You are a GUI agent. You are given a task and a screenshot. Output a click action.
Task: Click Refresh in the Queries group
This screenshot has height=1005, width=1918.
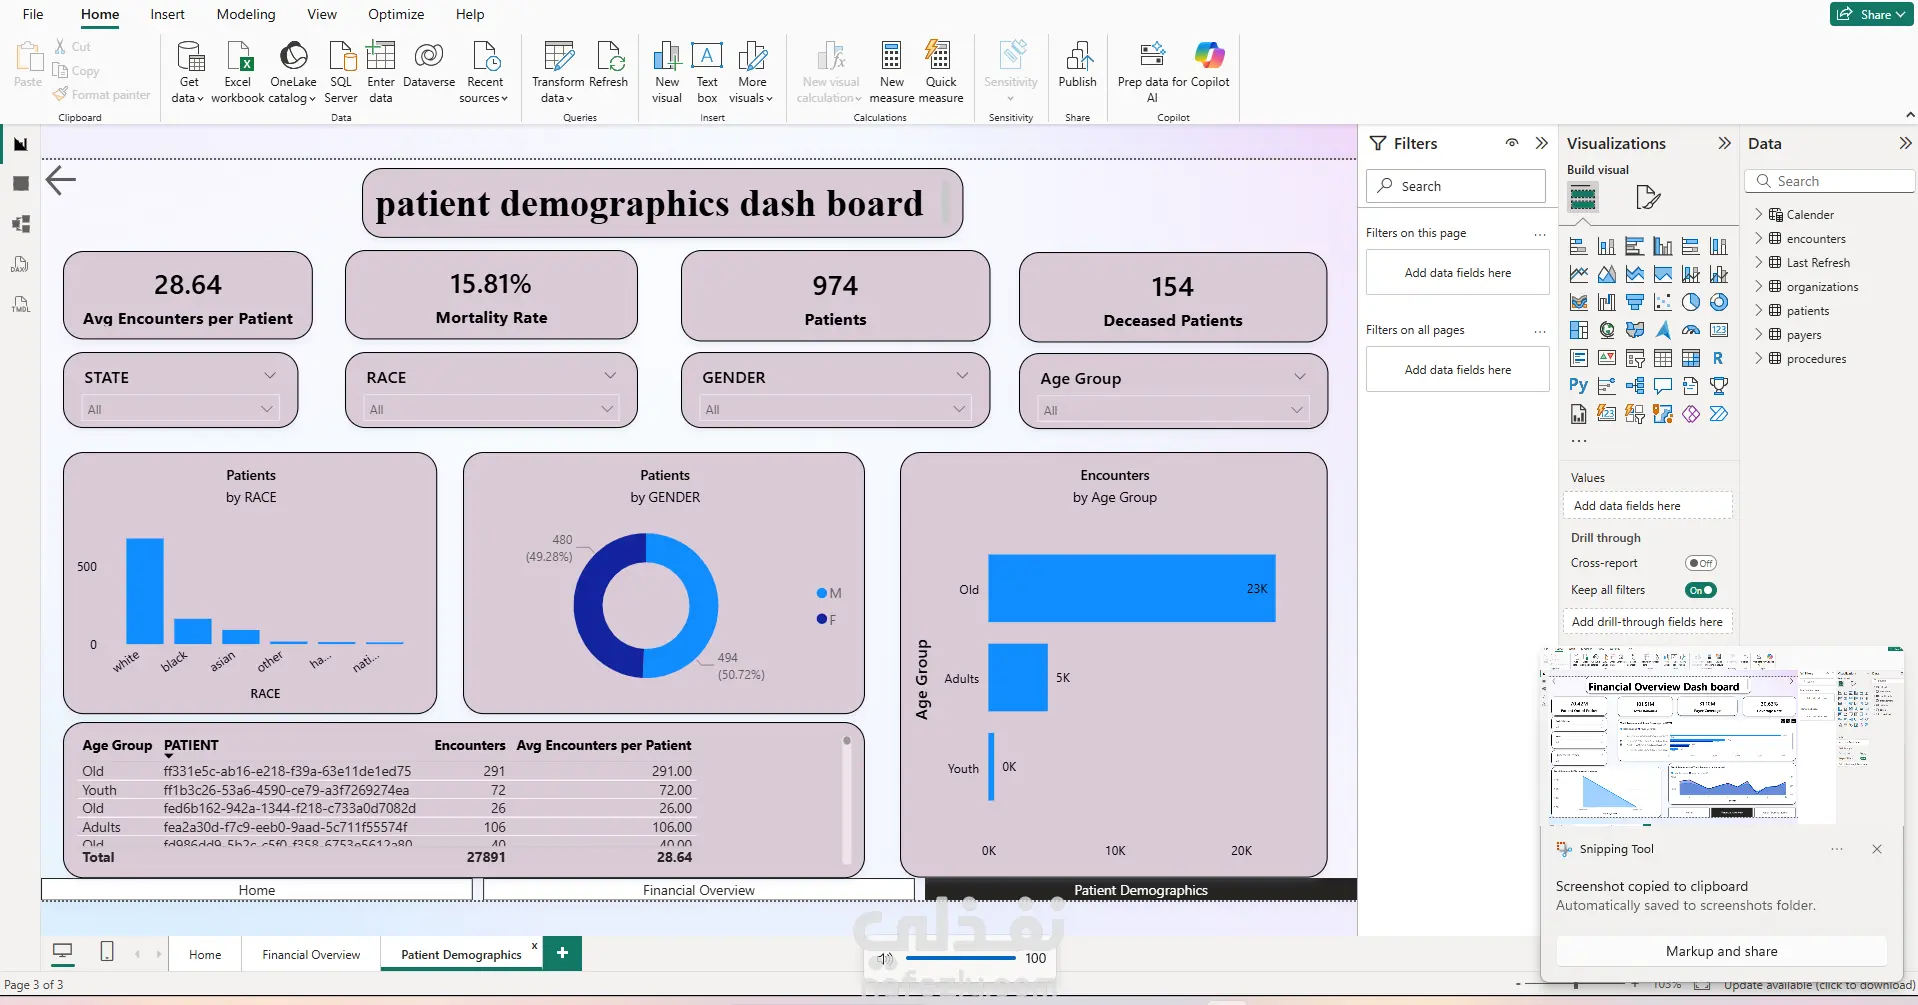pyautogui.click(x=609, y=66)
